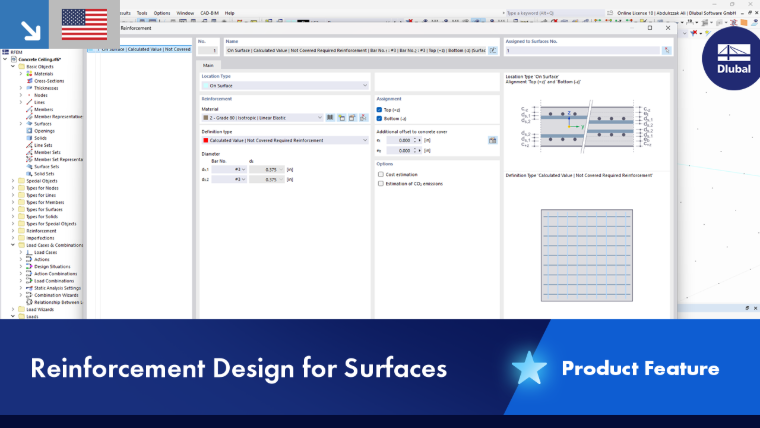760x428 pixels.
Task: Click Design Situations icon in navigator
Action: click(x=29, y=267)
